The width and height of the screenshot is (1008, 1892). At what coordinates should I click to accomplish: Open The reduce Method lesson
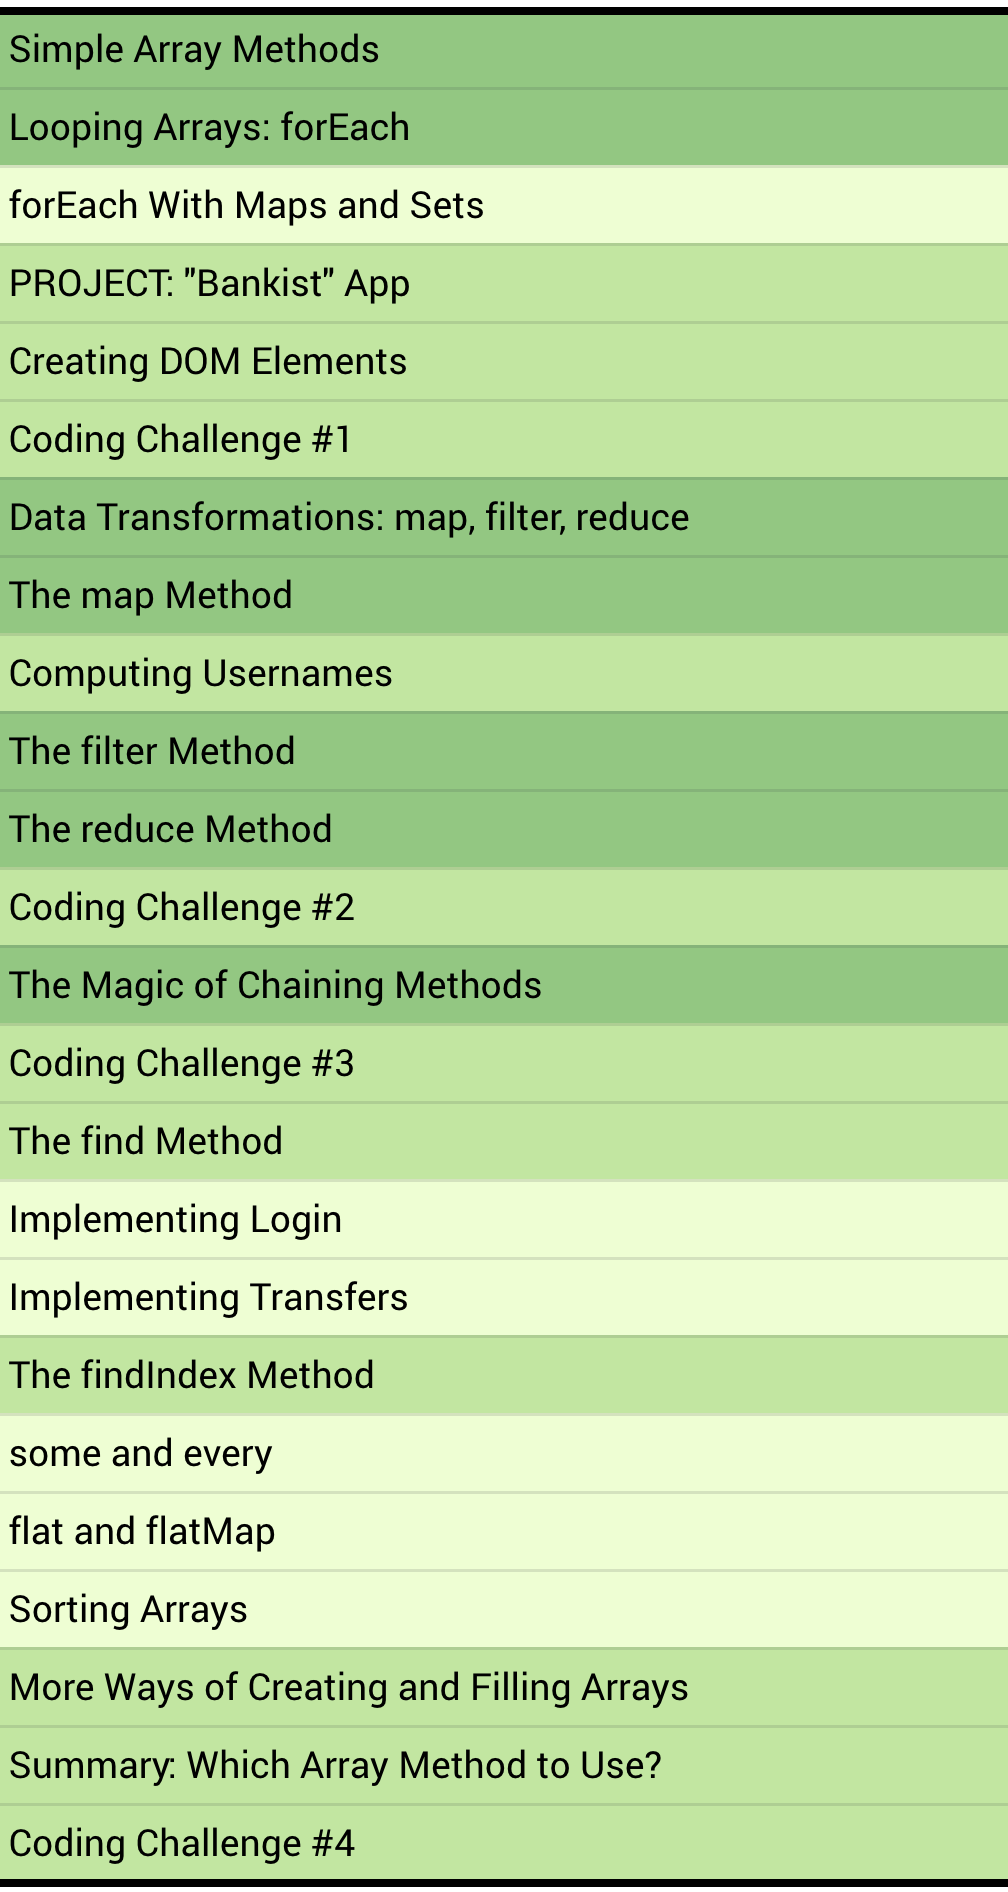[x=170, y=830]
